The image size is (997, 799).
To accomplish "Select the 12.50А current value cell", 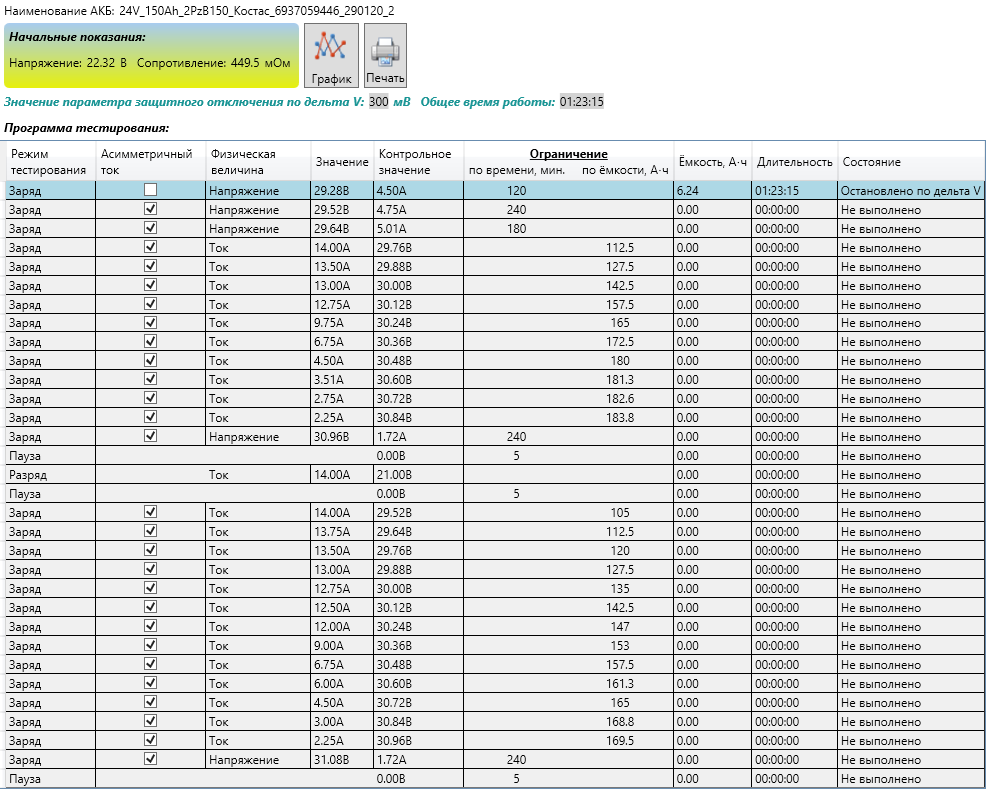I will coord(342,608).
